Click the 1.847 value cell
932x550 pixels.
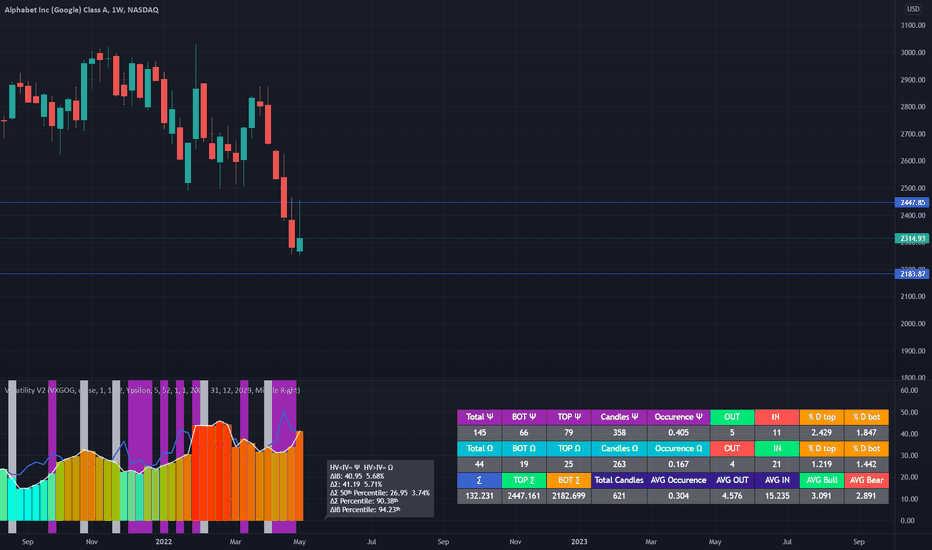click(x=867, y=433)
